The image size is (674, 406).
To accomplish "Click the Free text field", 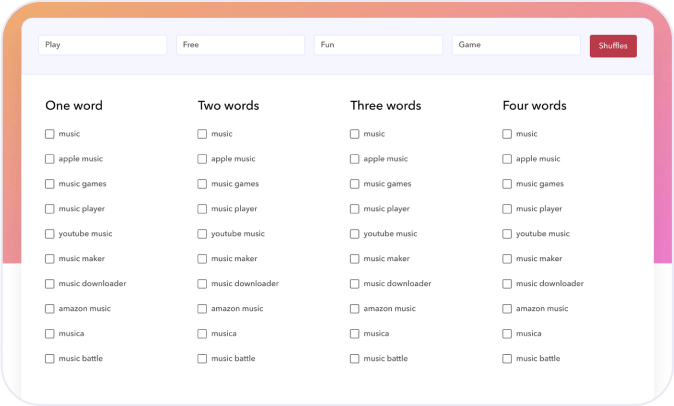I will point(240,45).
